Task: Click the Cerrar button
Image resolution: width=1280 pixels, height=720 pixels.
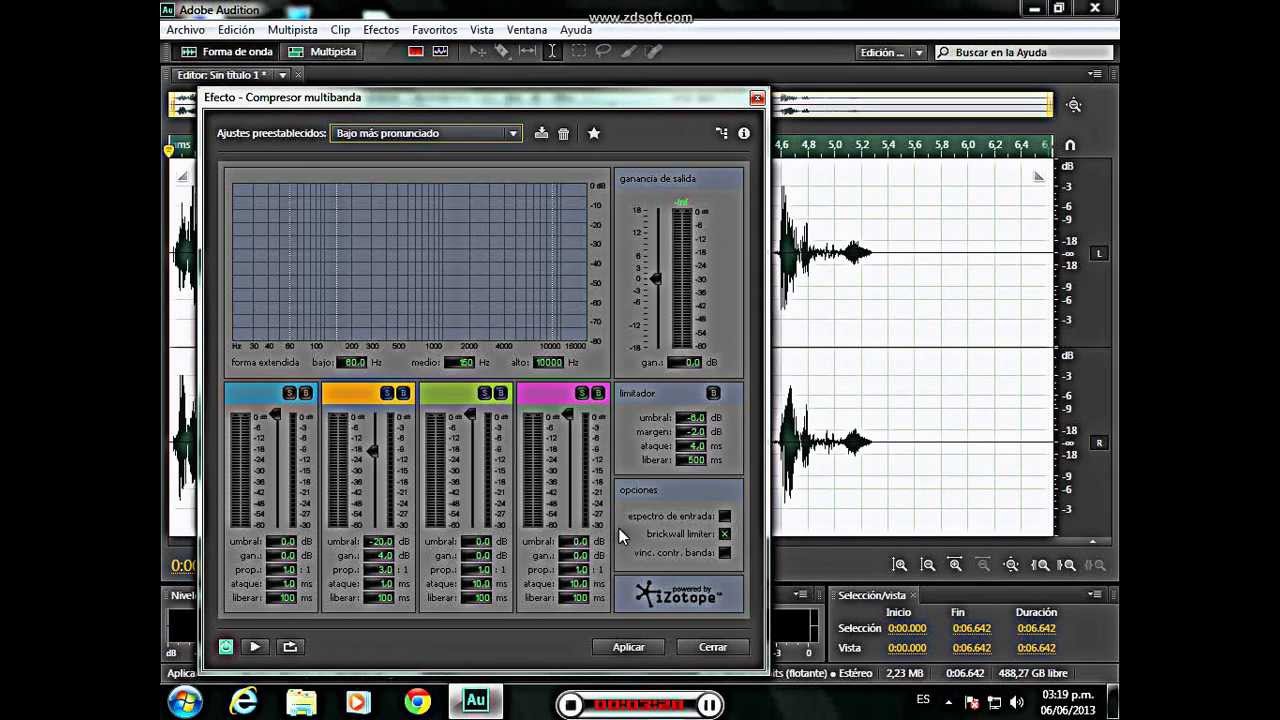Action: pos(713,647)
